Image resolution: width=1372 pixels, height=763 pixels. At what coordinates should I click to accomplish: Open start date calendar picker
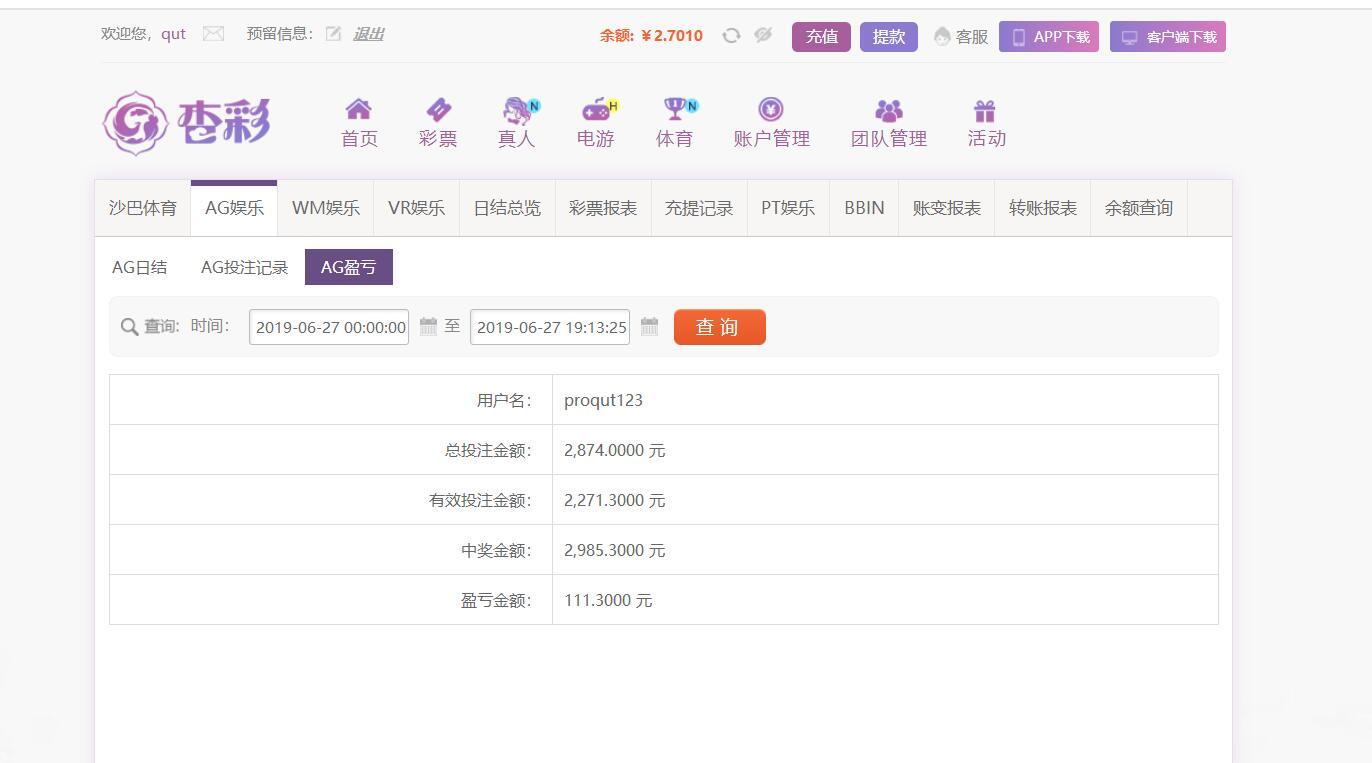pos(428,327)
